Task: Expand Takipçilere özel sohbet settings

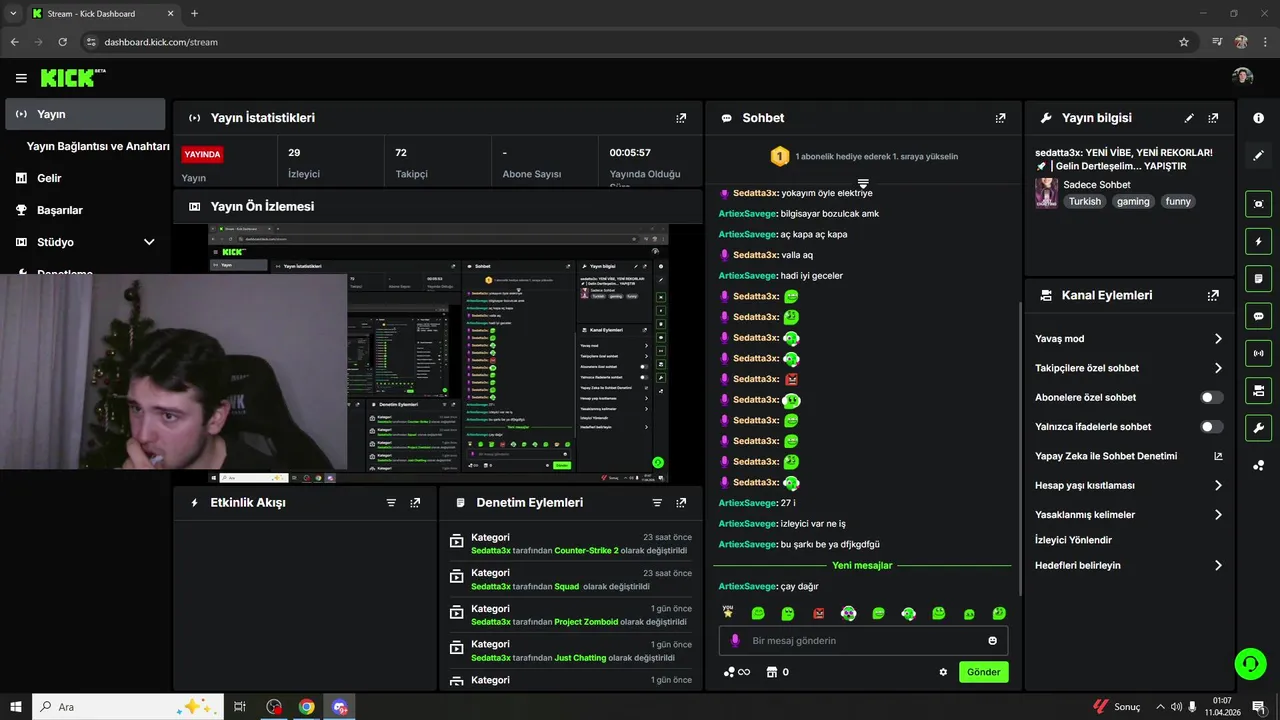Action: [x=1129, y=368]
